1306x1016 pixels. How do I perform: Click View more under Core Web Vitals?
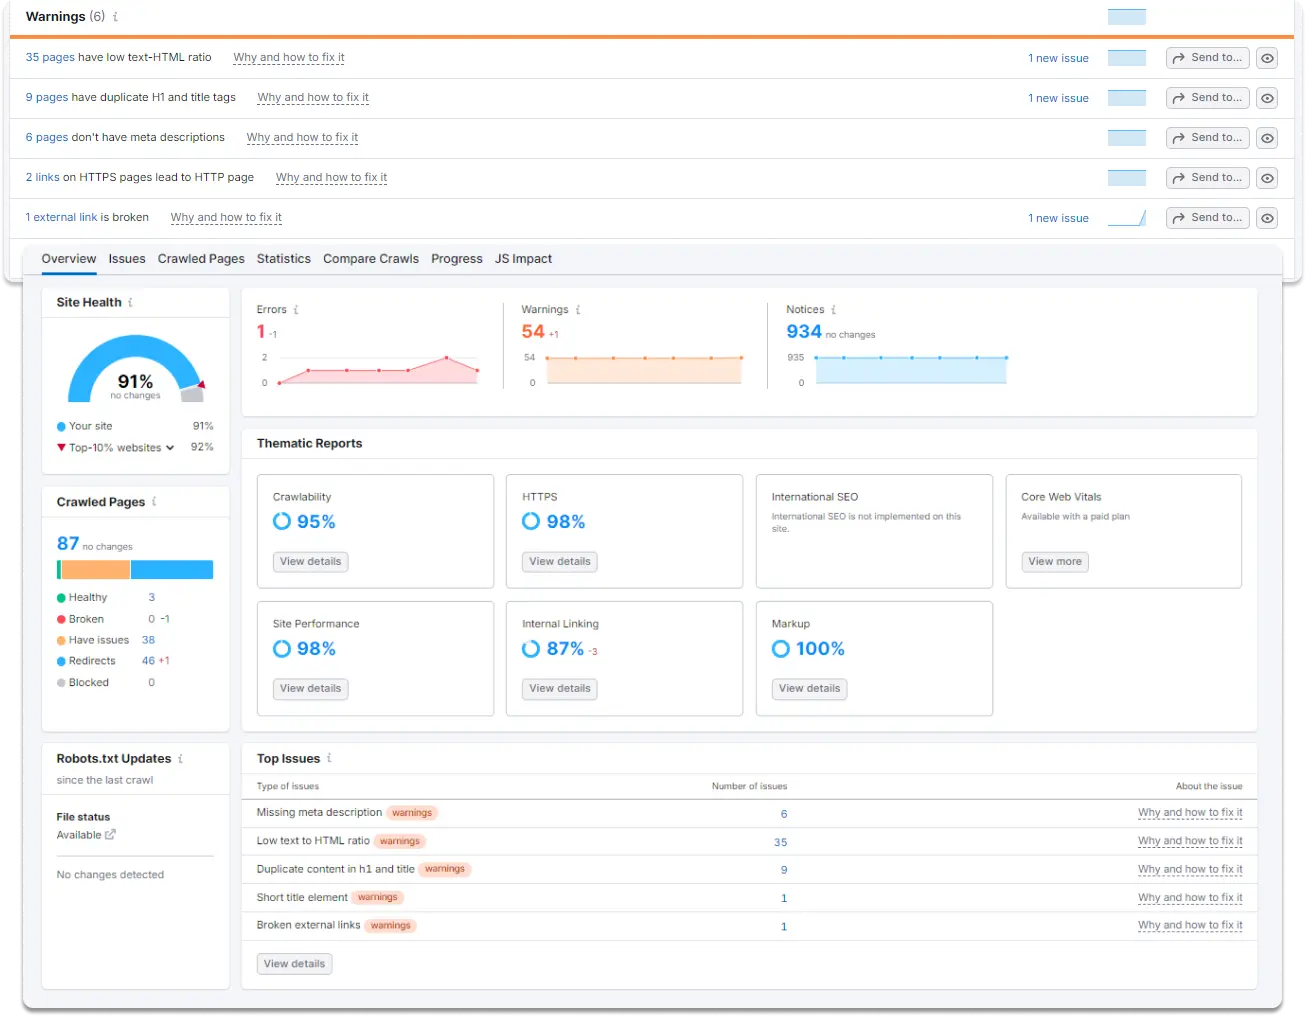1055,562
